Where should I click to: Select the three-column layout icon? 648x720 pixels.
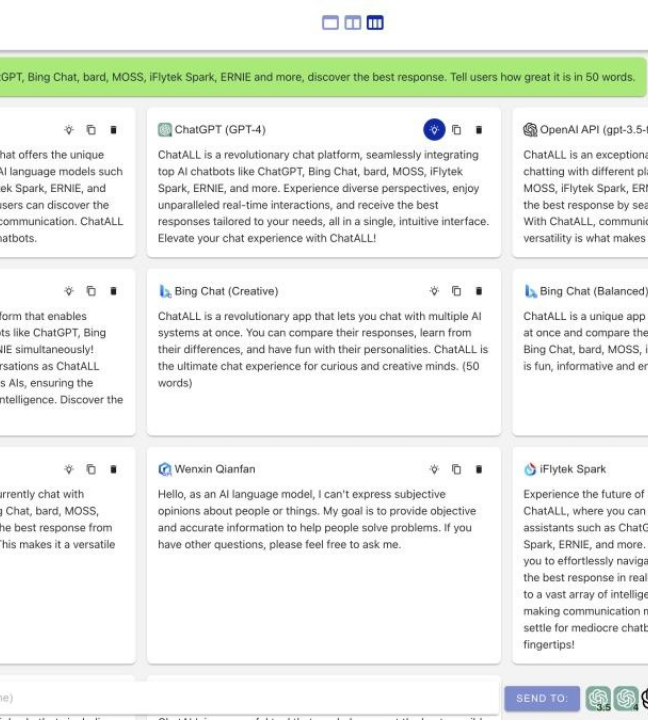375,22
